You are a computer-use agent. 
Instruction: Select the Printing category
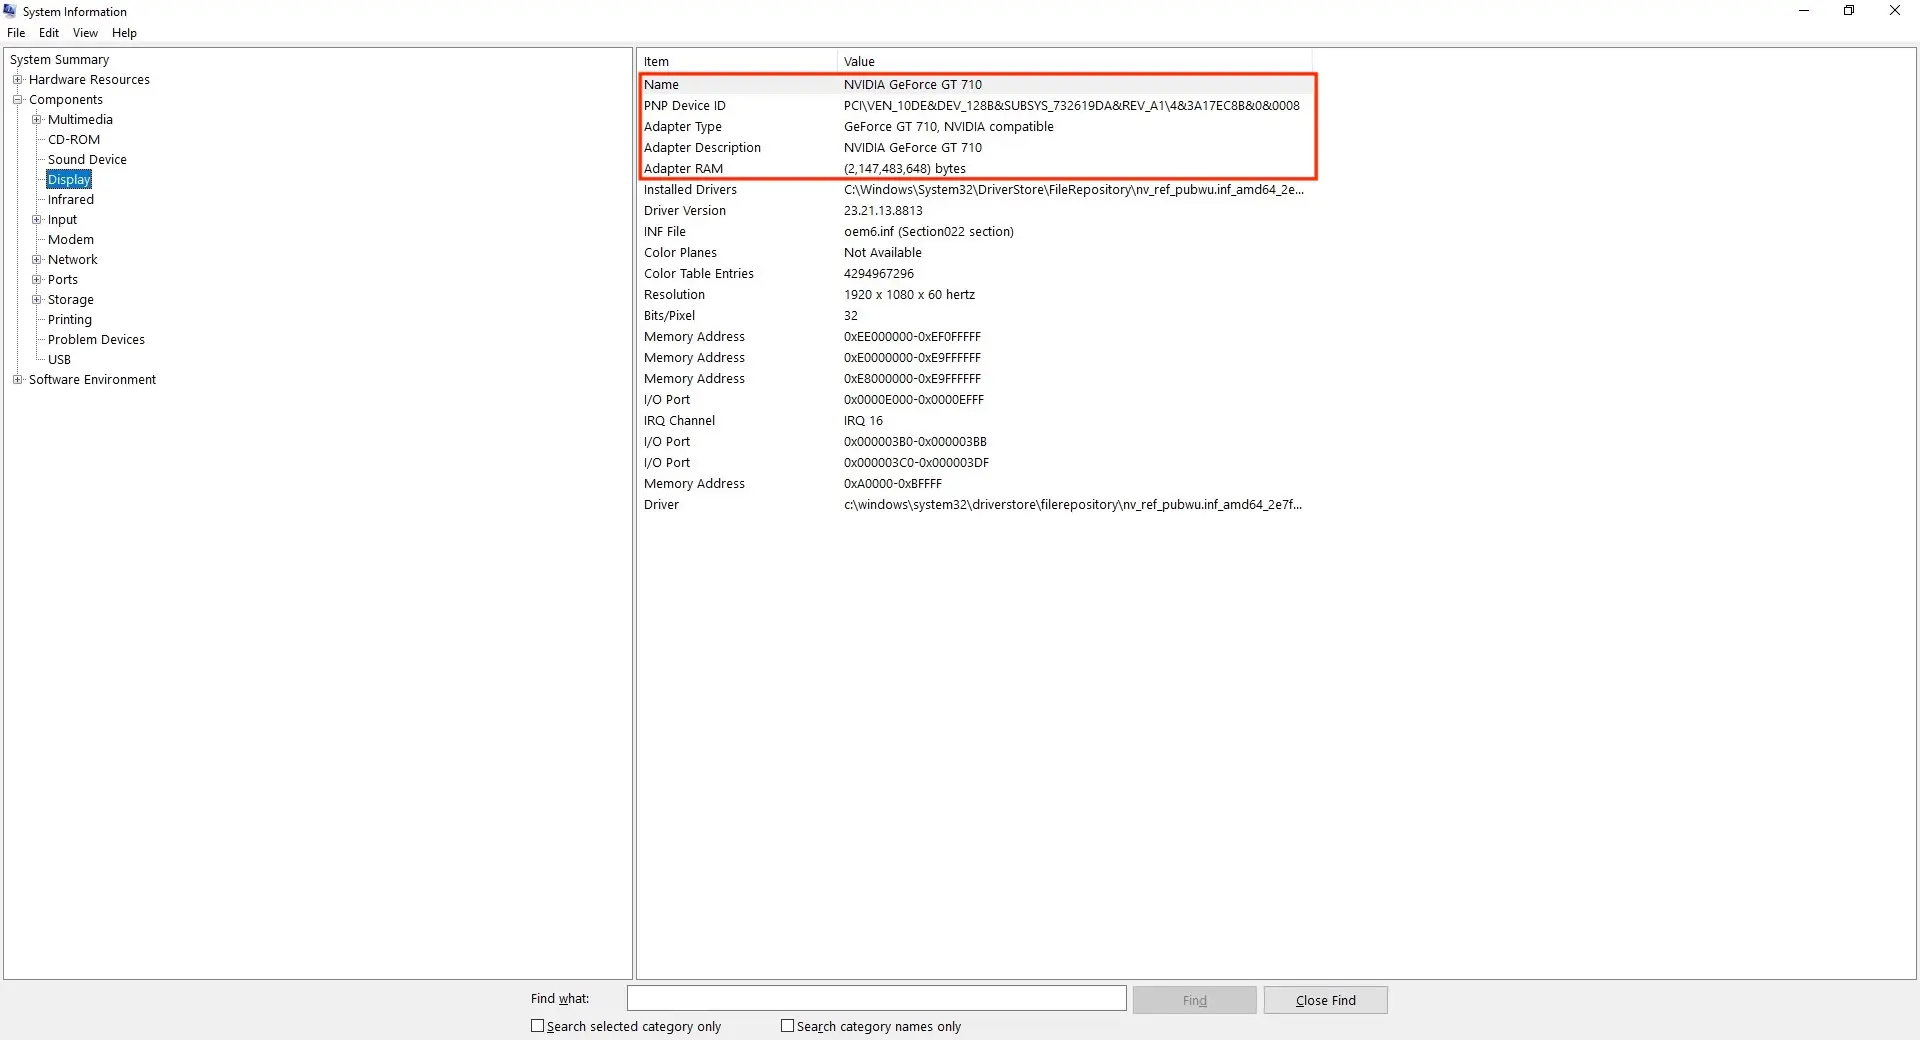point(70,320)
